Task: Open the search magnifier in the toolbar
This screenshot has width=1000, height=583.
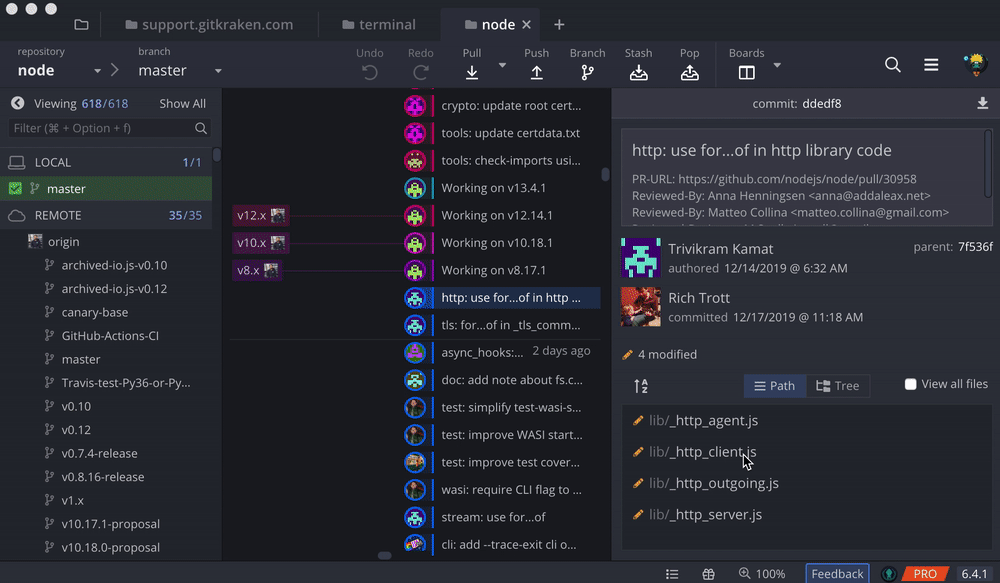Action: point(893,64)
